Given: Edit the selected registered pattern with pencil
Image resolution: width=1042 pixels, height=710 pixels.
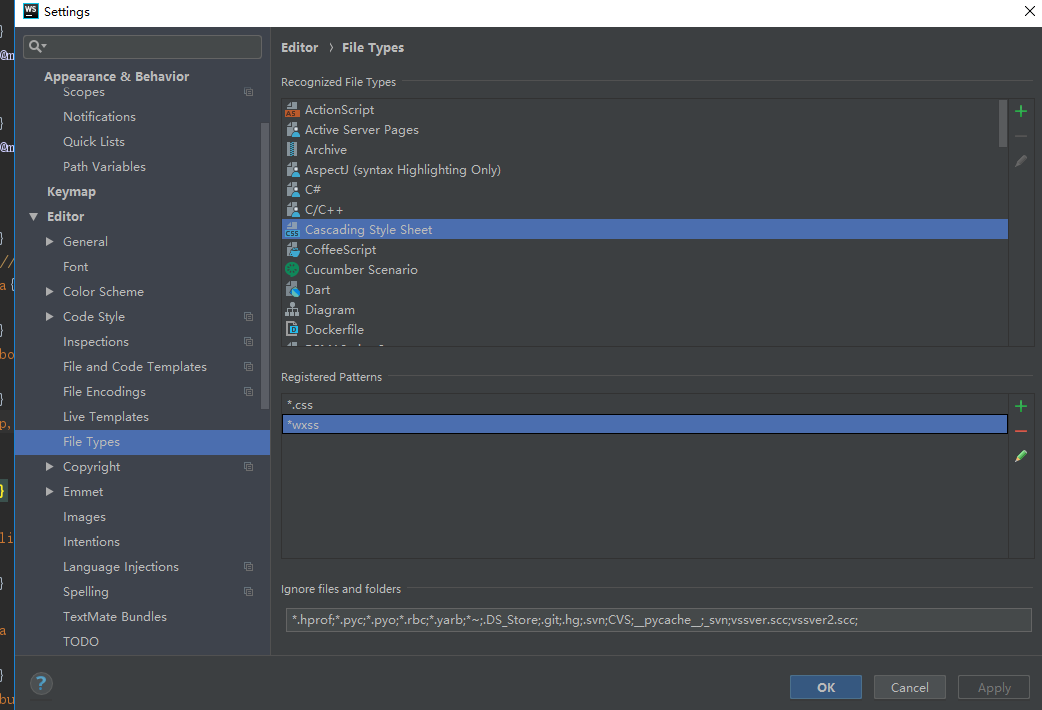Looking at the screenshot, I should [x=1021, y=456].
